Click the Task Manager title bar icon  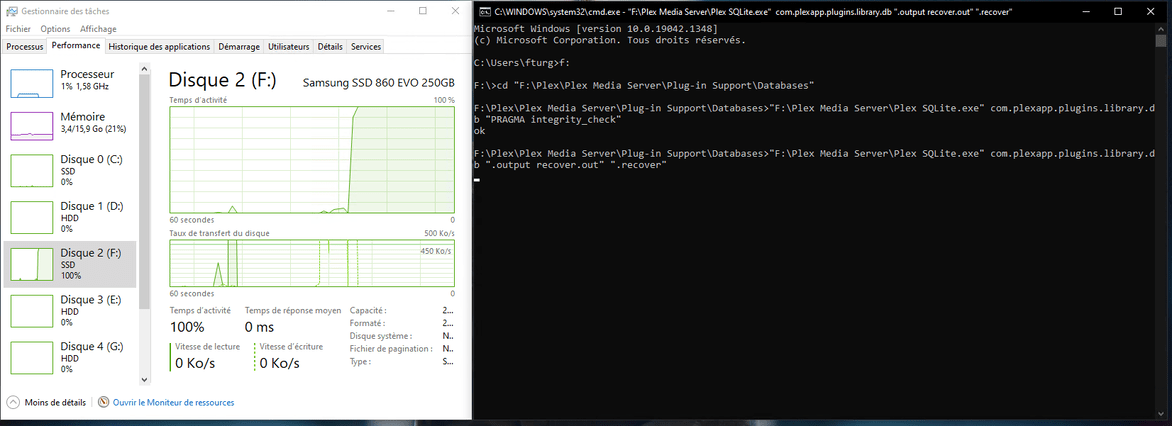(12, 11)
